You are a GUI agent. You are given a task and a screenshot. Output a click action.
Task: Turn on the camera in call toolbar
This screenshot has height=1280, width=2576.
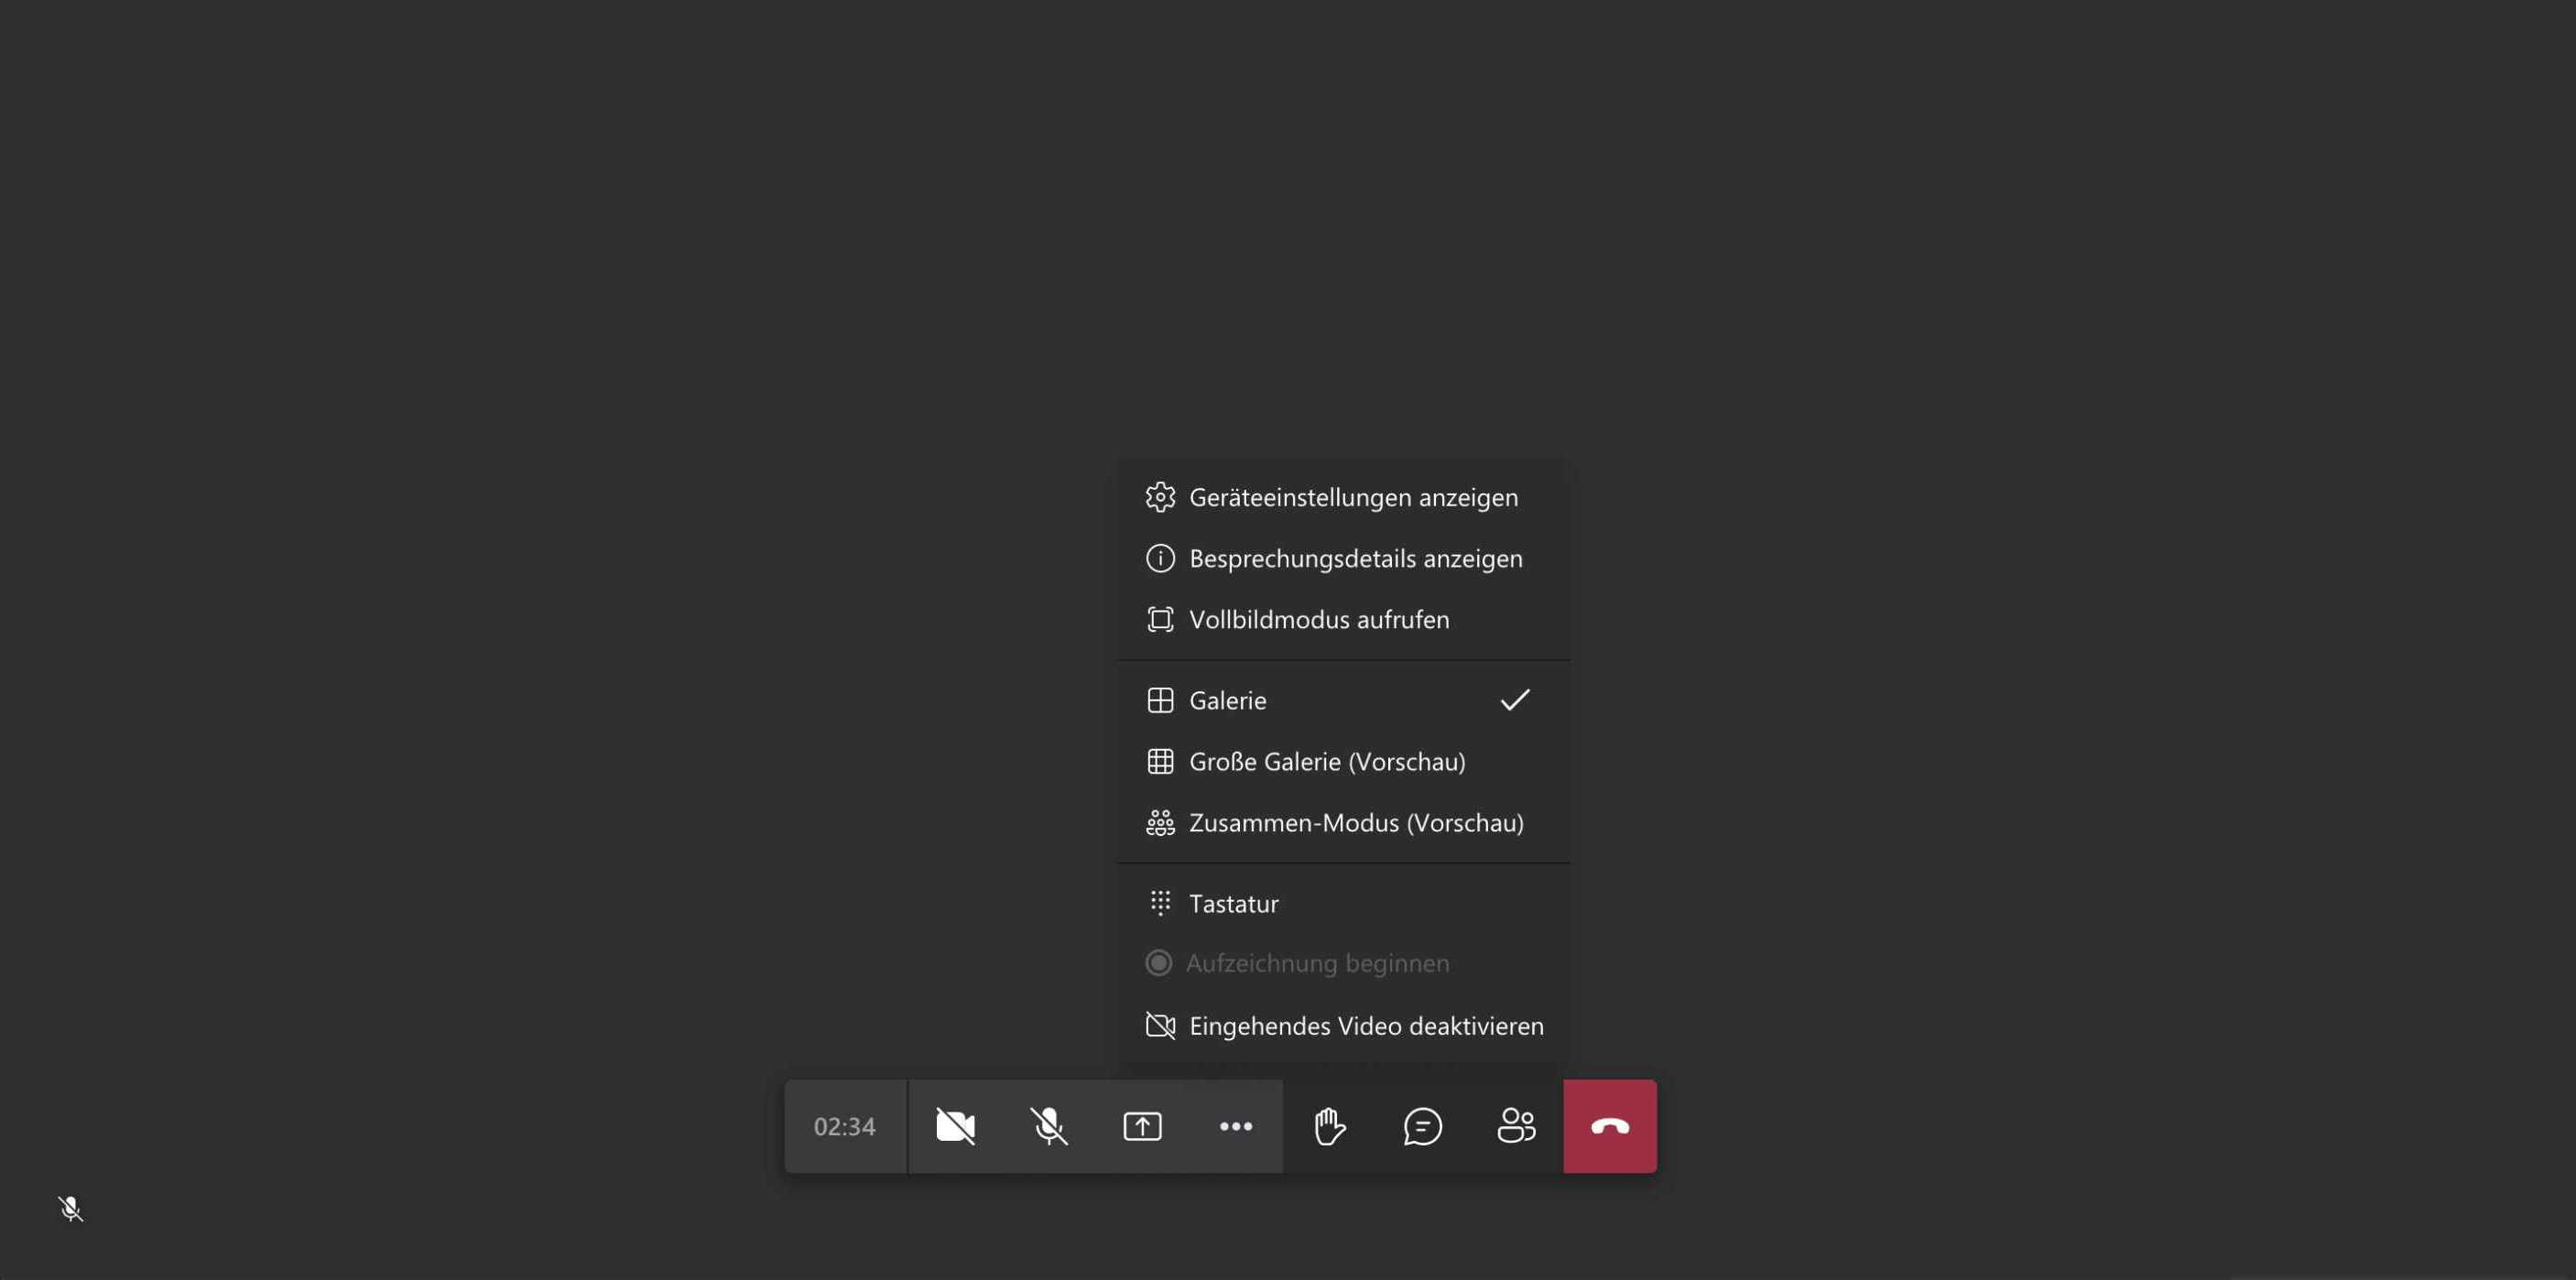(955, 1126)
